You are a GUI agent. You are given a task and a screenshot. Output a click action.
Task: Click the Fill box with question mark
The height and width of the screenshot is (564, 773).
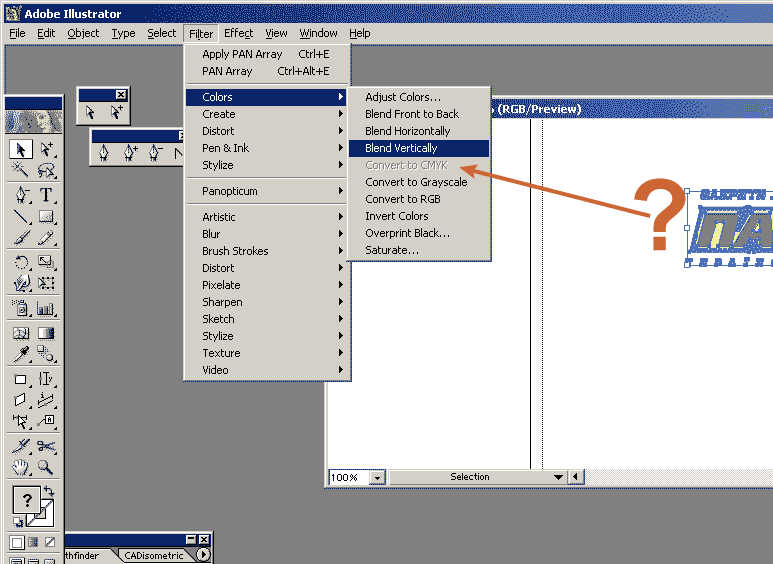pos(27,500)
